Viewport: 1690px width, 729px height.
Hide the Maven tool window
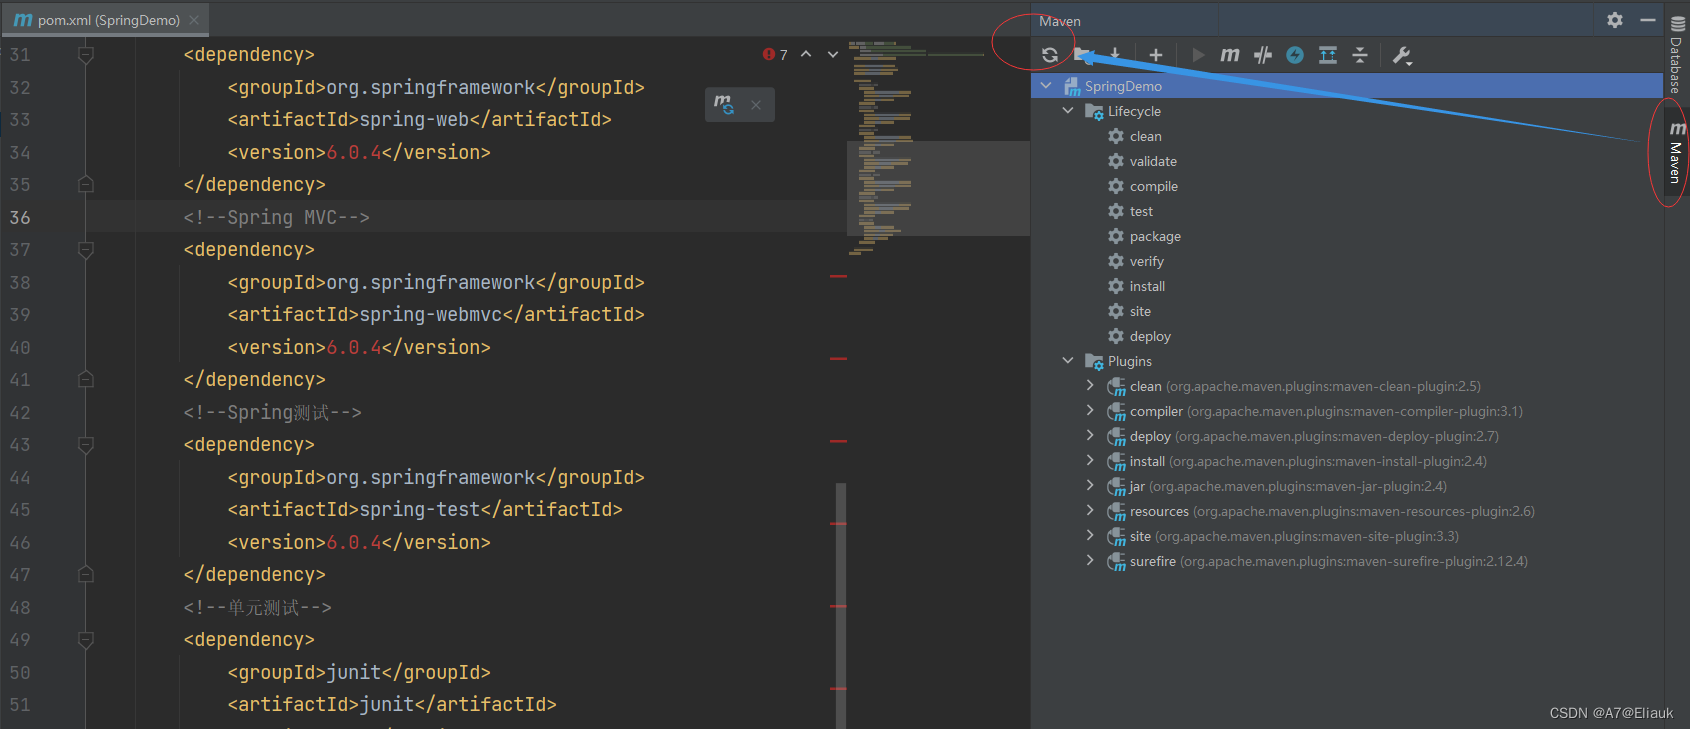point(1648,20)
